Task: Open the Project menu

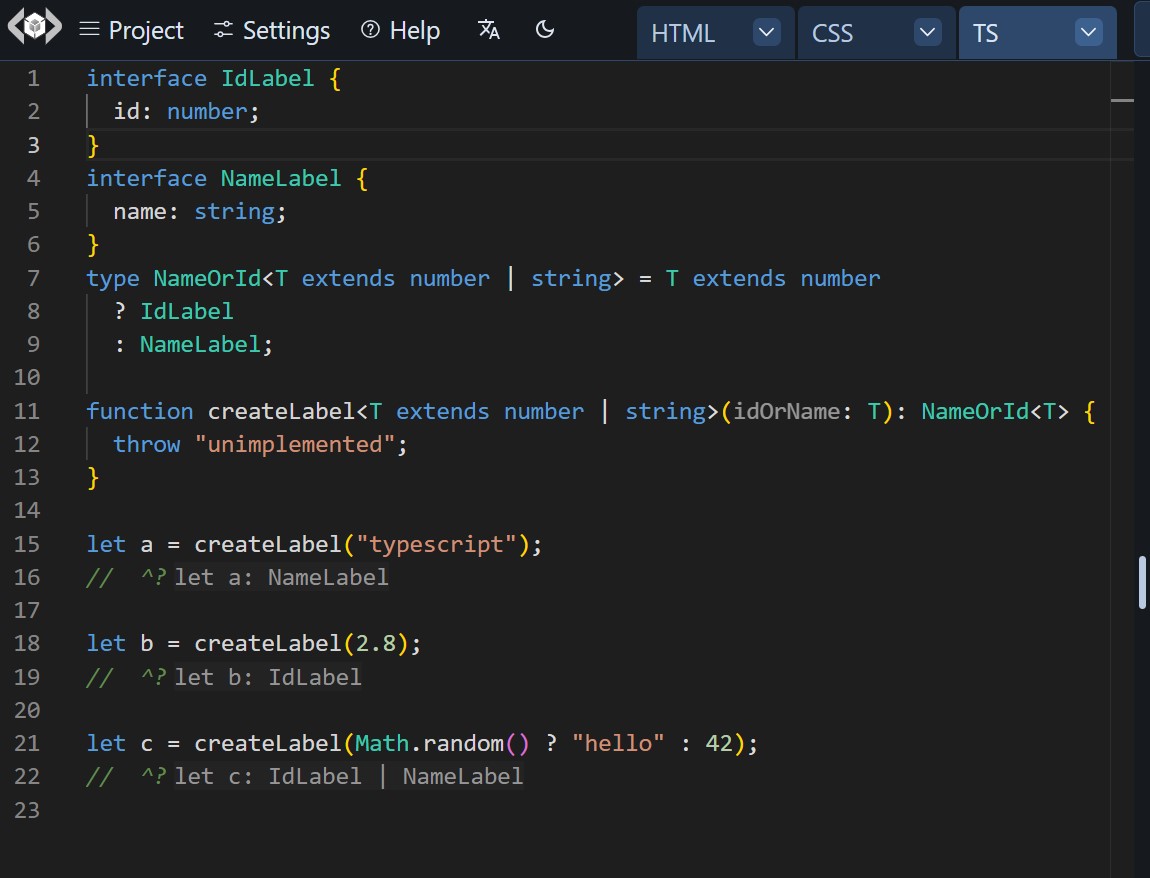Action: [x=145, y=30]
